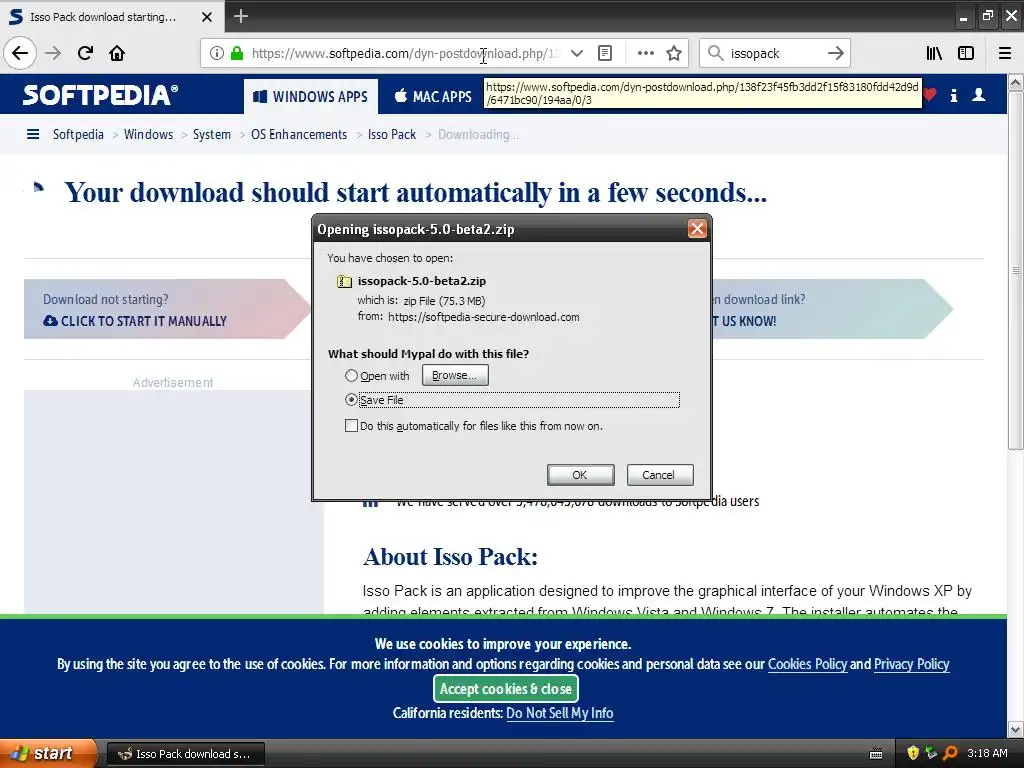Screen dimensions: 1024x768
Task: Open Do Not Sell My Info link
Action: [560, 713]
